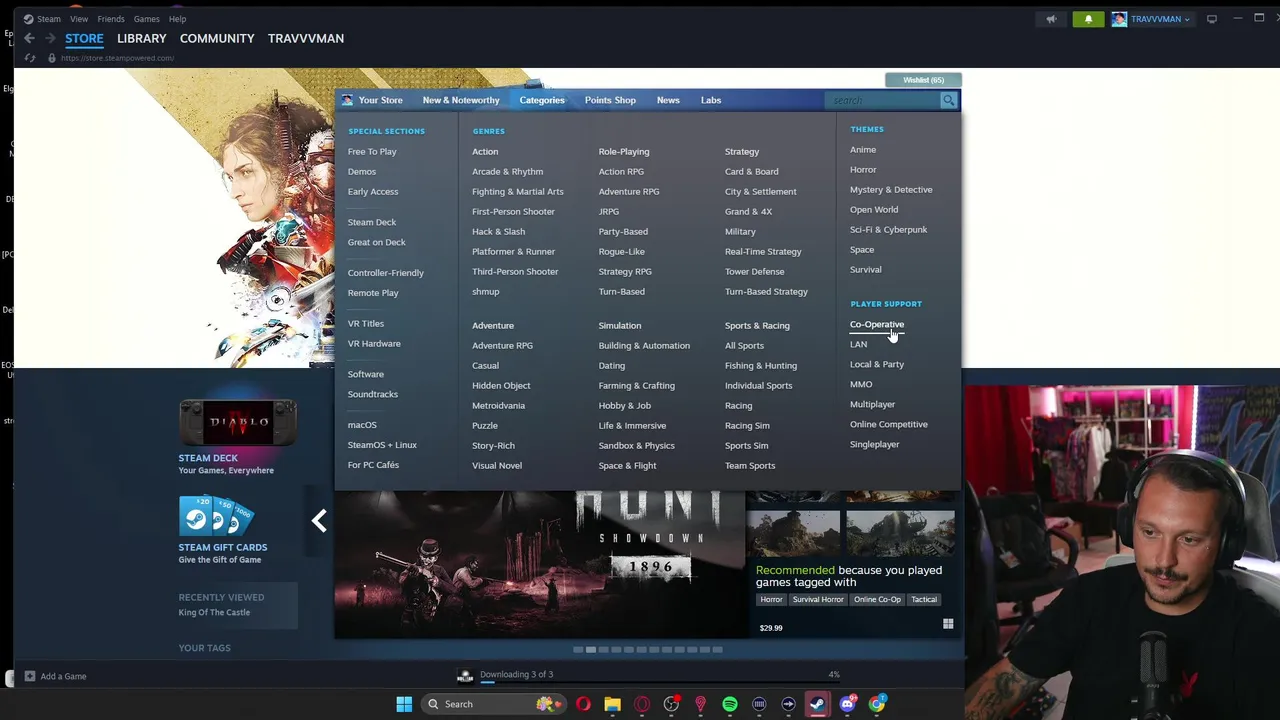The width and height of the screenshot is (1280, 720).
Task: Open Windows Start menu
Action: pyautogui.click(x=404, y=704)
